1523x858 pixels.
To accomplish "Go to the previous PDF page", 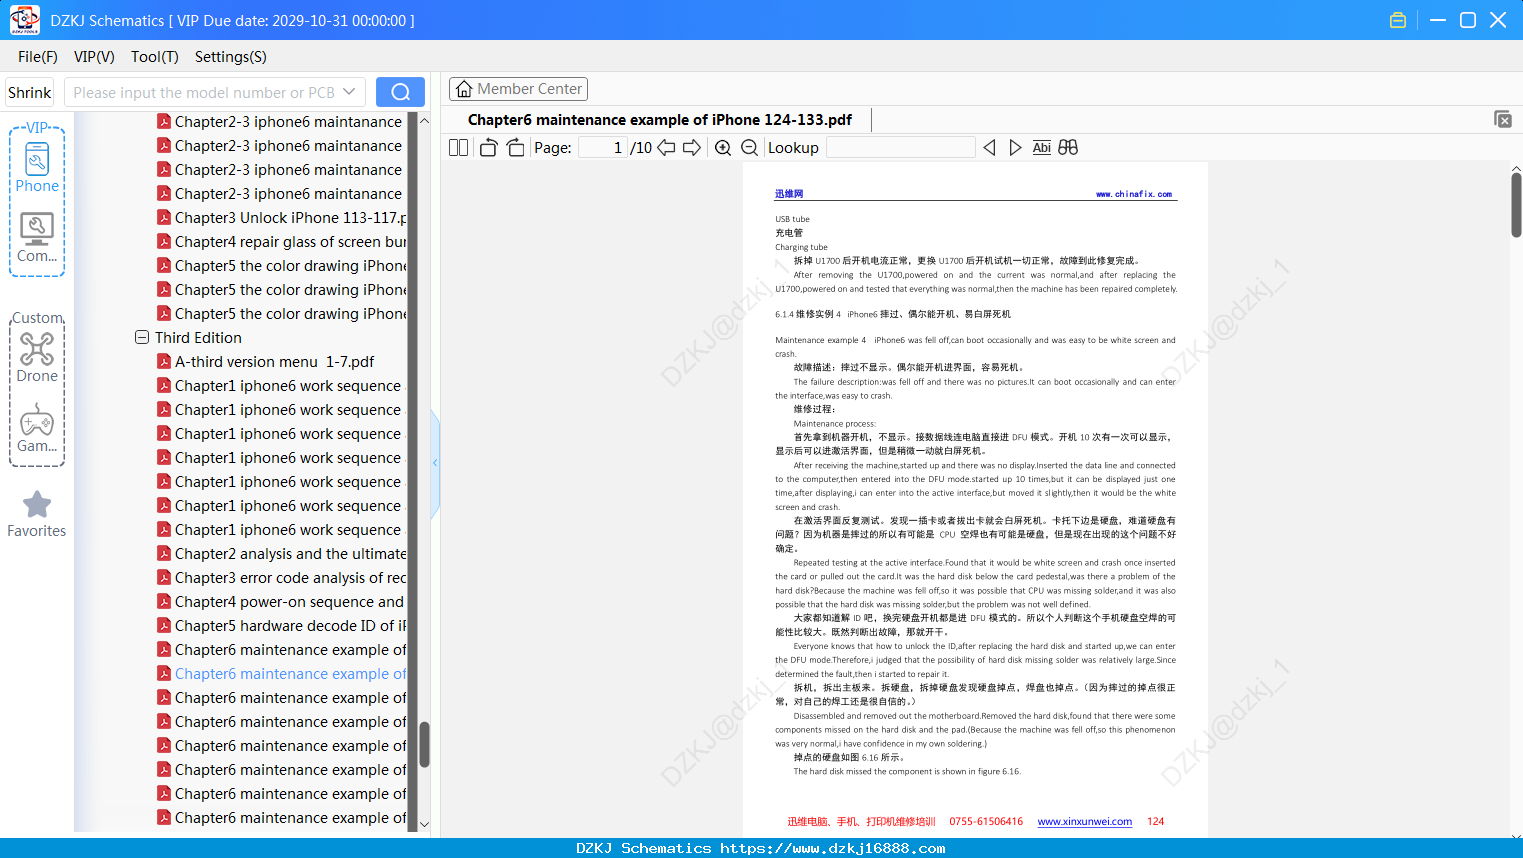I will pos(666,148).
